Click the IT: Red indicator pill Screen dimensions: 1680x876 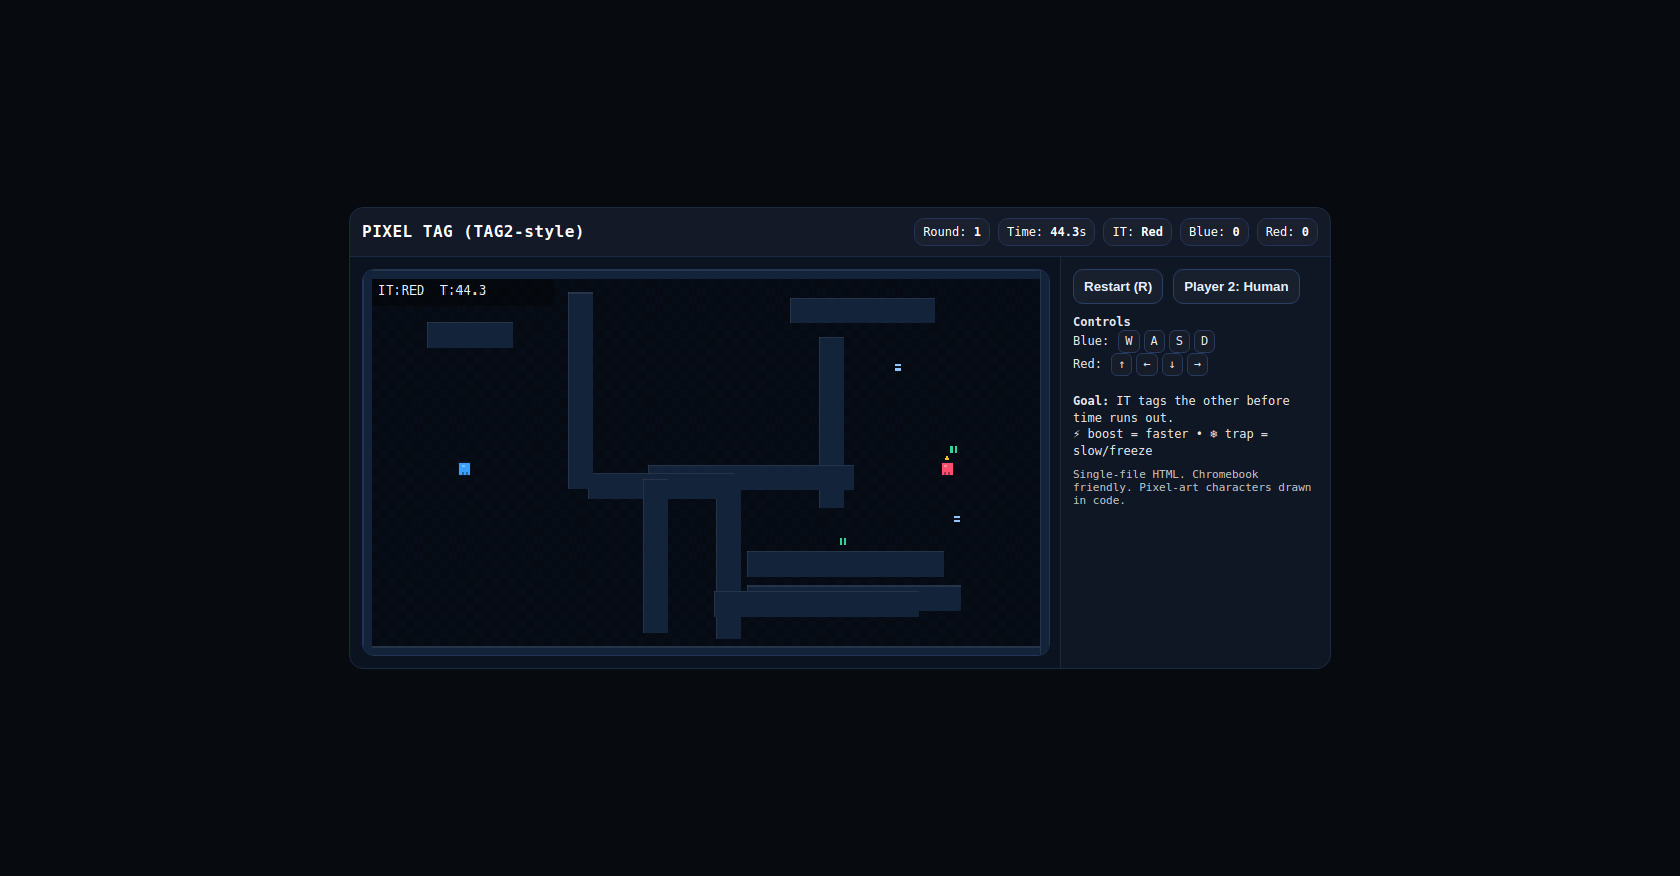(1137, 232)
